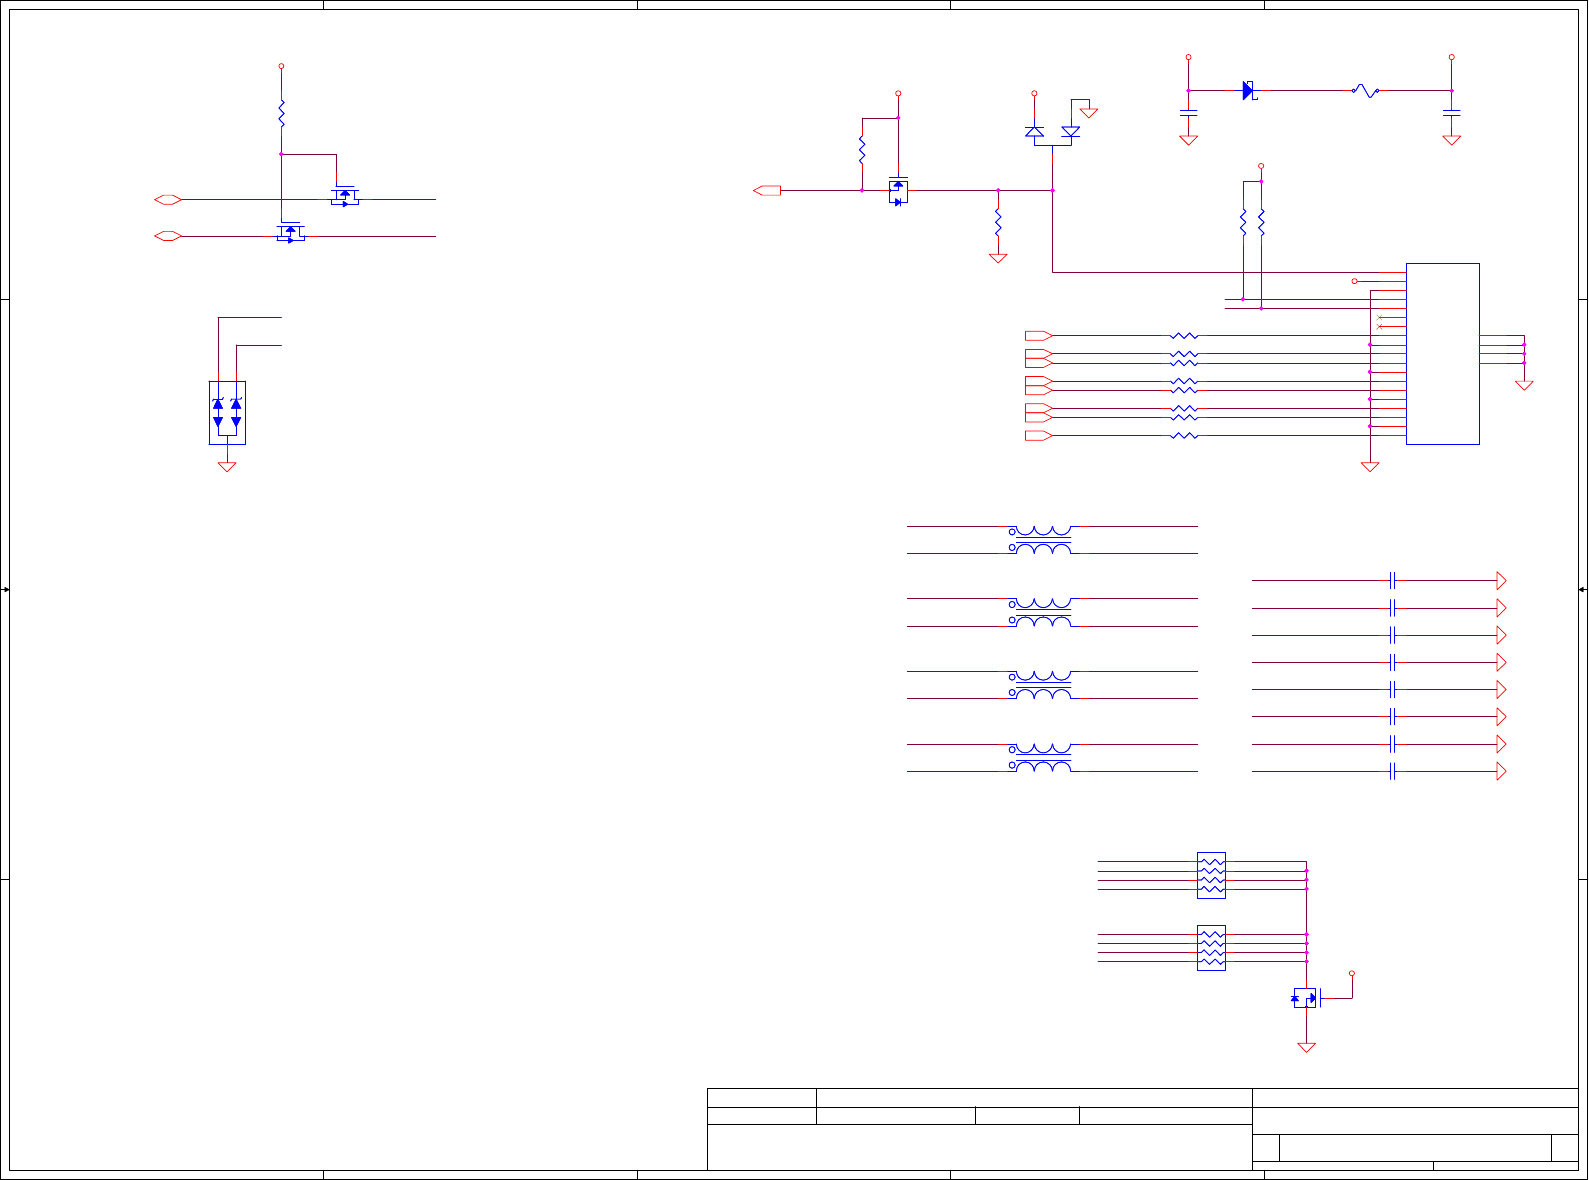Screen dimensions: 1589x1180
Task: Select the resistor above the center input line
Action: (862, 150)
